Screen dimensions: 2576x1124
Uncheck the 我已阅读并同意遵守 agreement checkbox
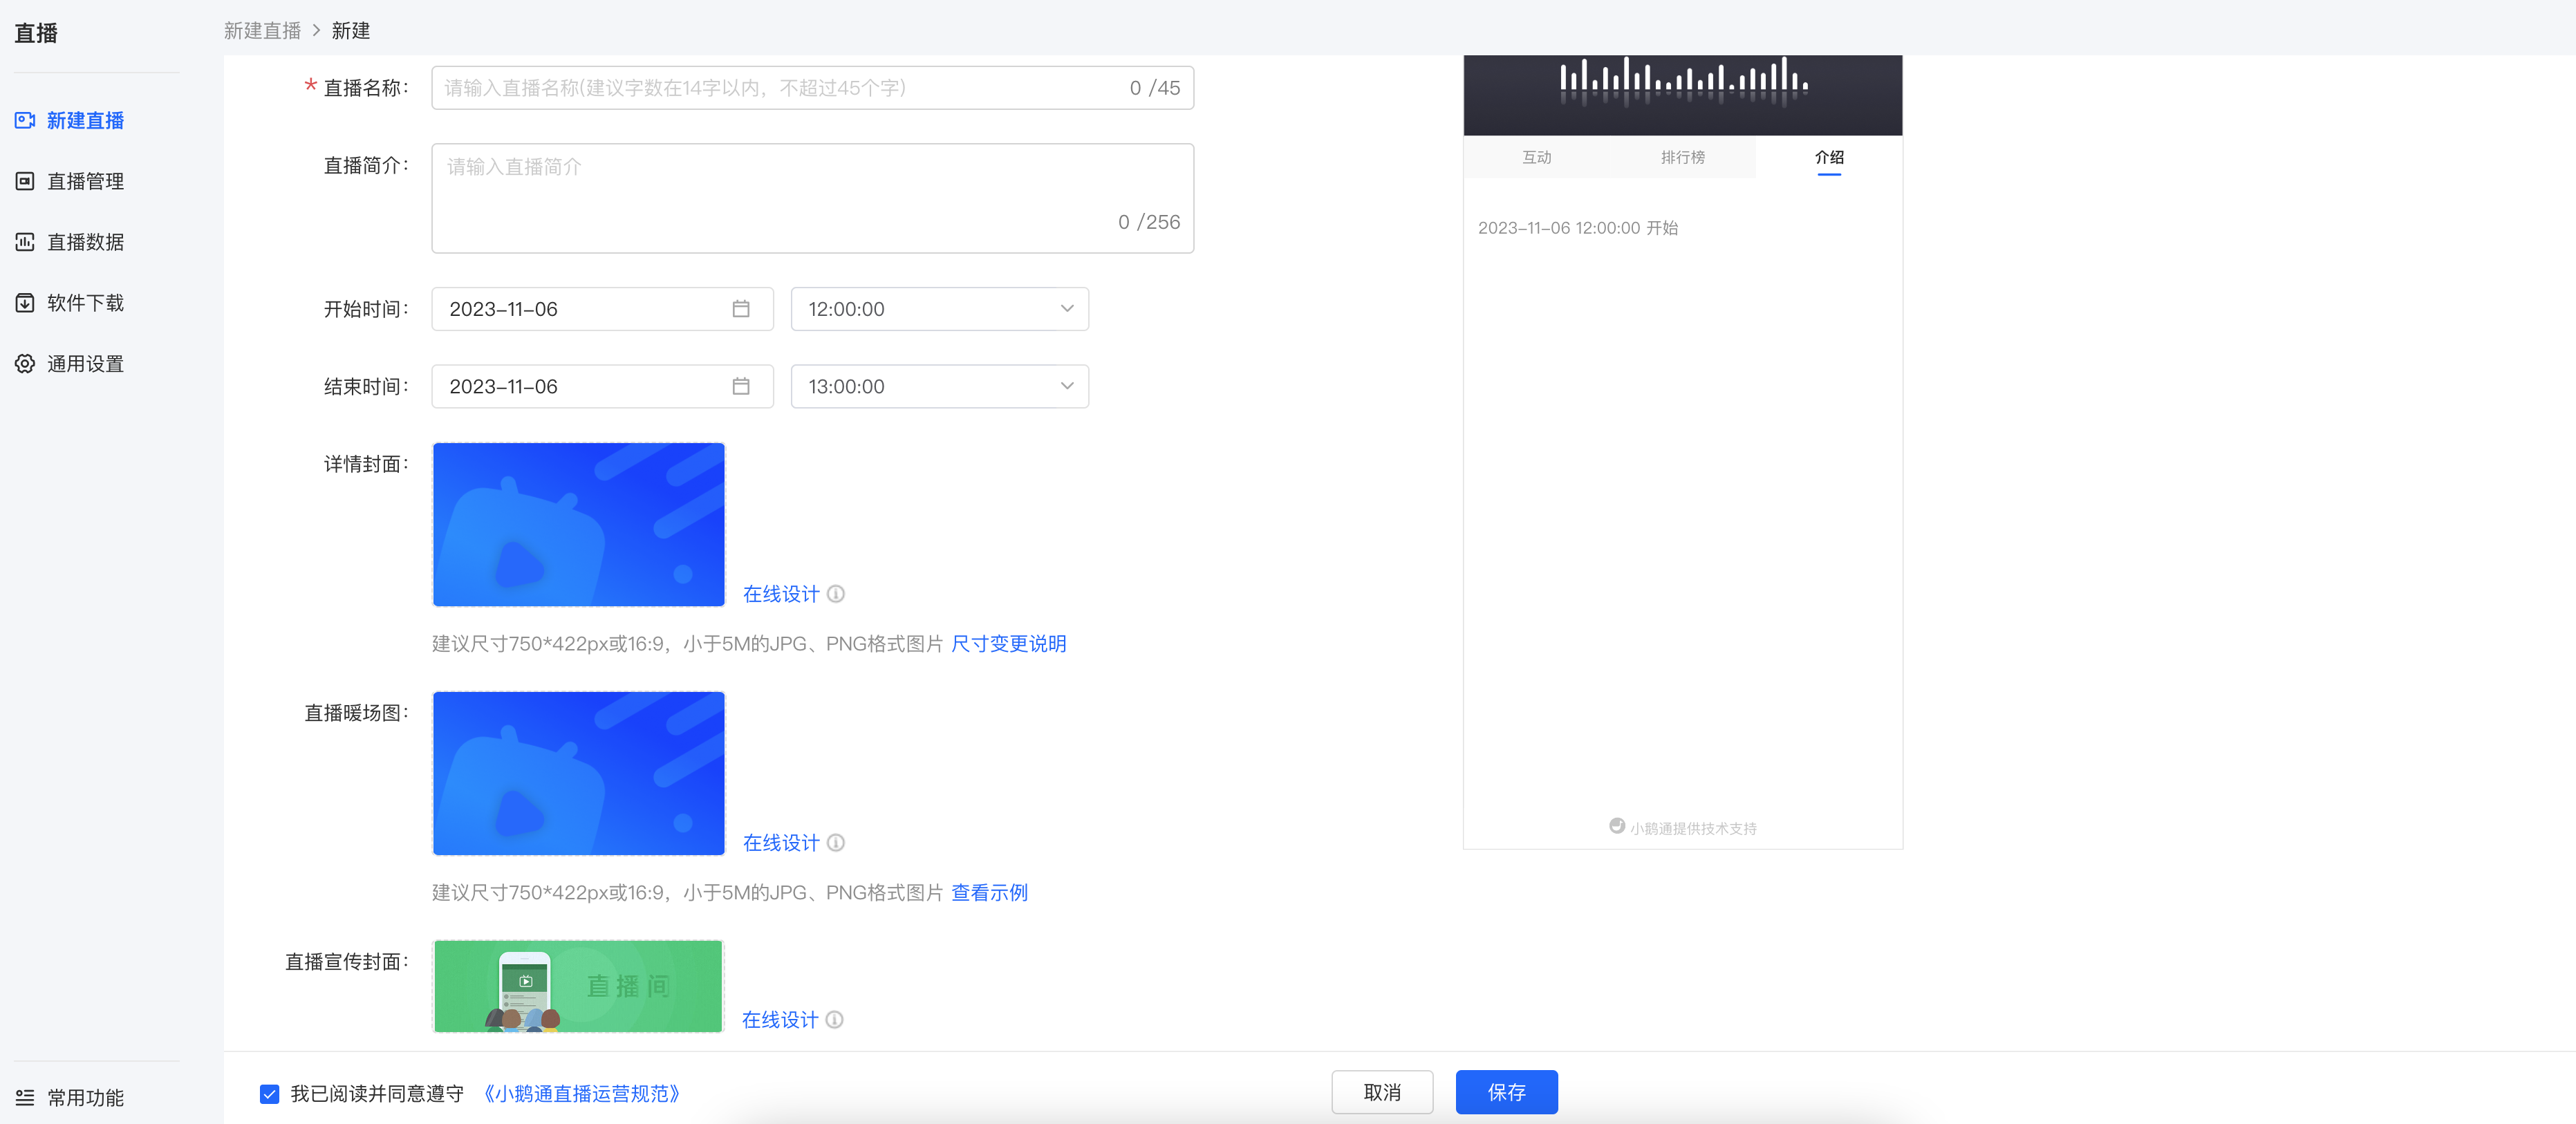270,1094
